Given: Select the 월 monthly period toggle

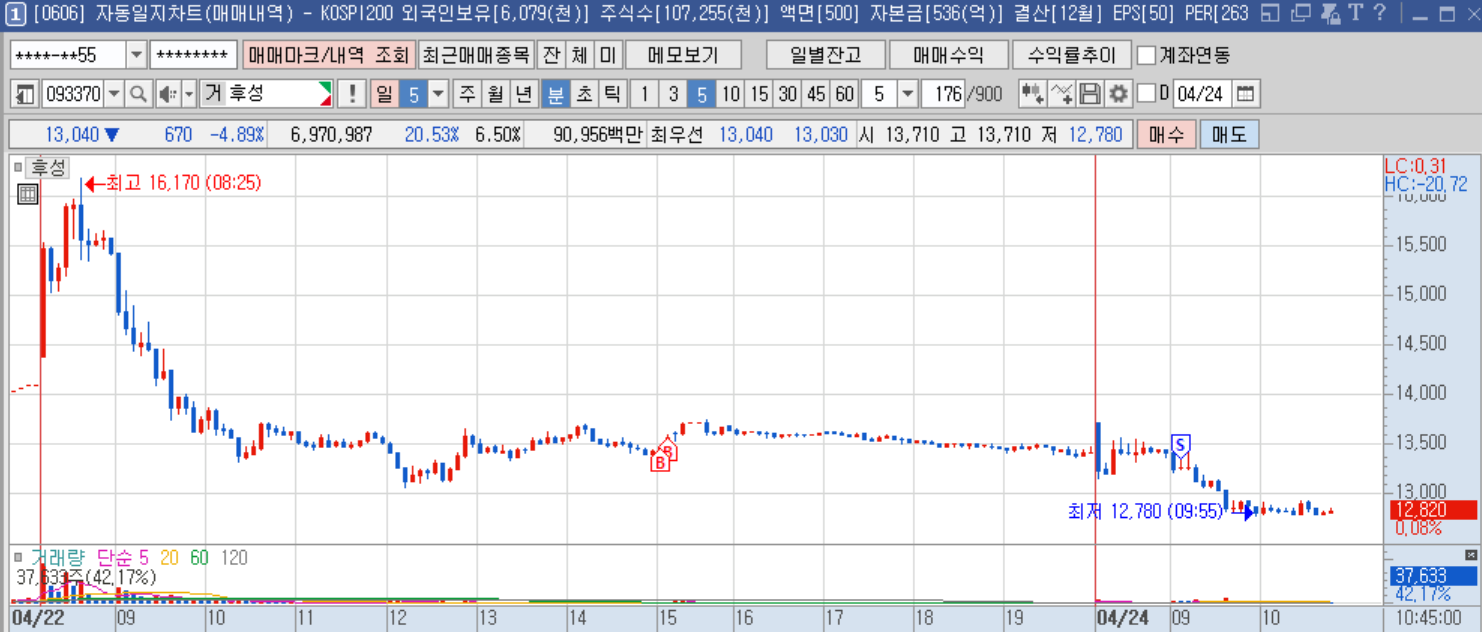Looking at the screenshot, I should click(x=495, y=94).
